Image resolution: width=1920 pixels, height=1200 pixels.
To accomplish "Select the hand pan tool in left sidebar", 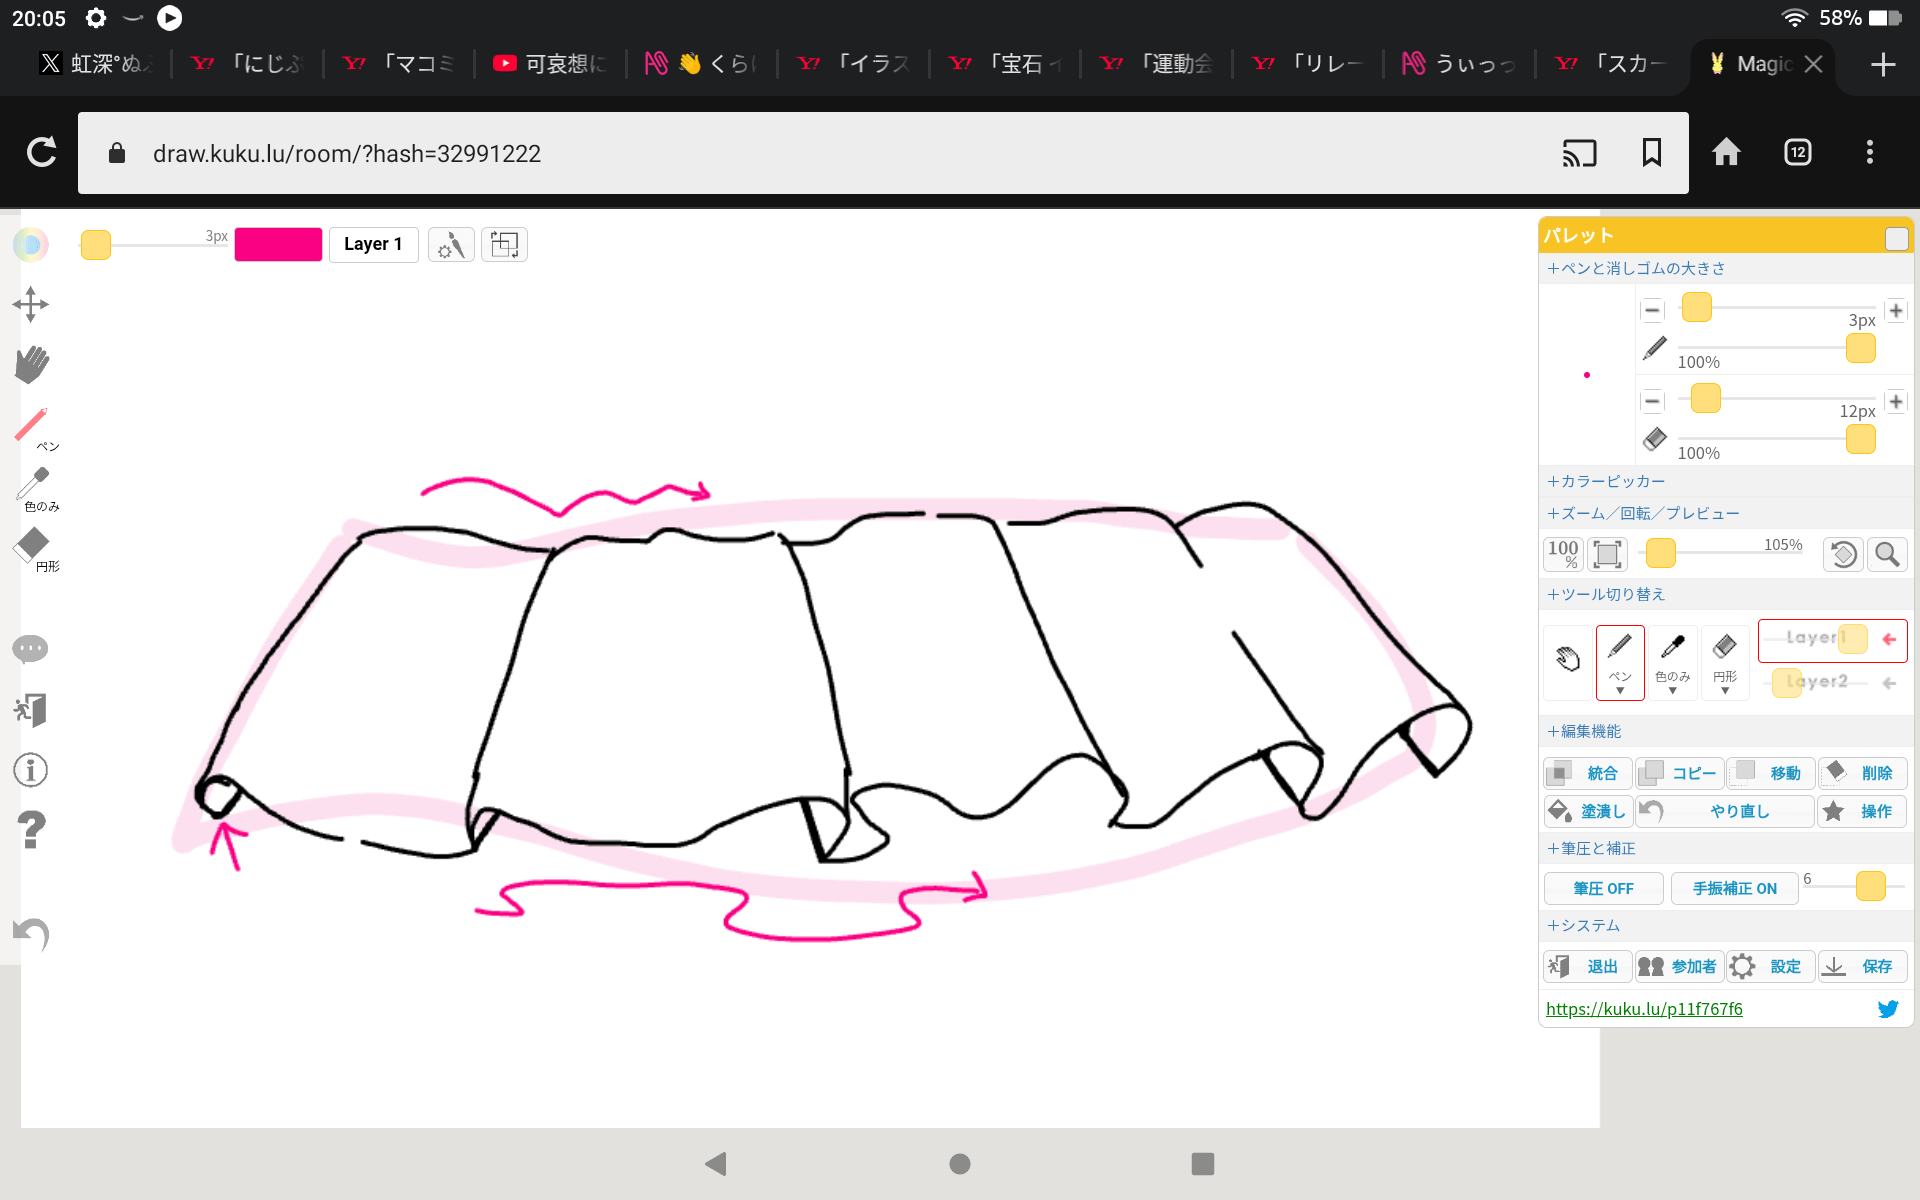I will [31, 365].
